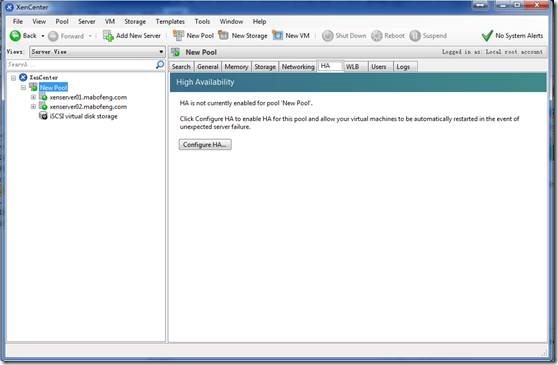Open the Help menu
This screenshot has width=558, height=365.
tap(259, 21)
